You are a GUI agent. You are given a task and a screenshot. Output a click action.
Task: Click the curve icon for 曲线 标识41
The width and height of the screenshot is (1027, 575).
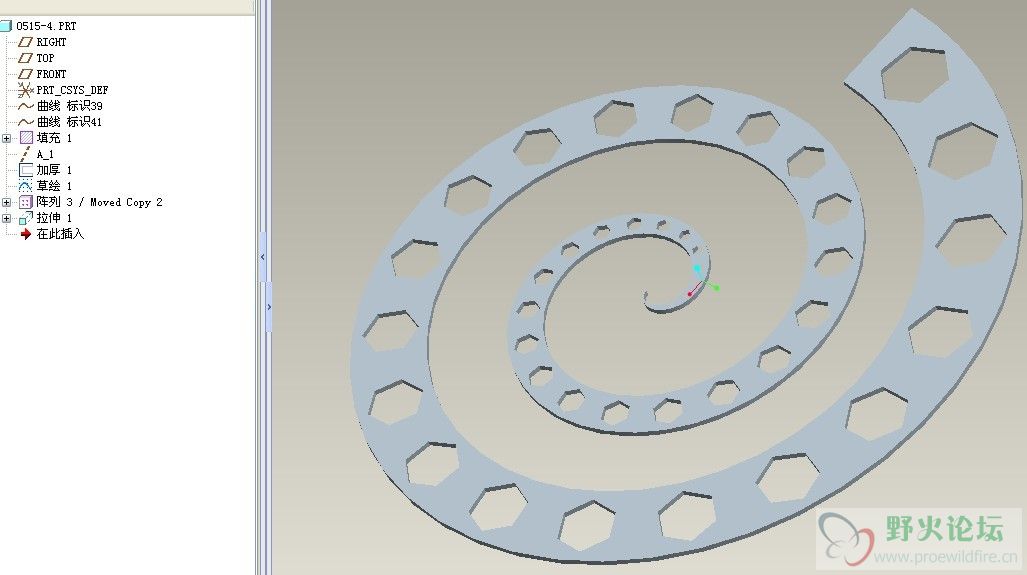26,122
